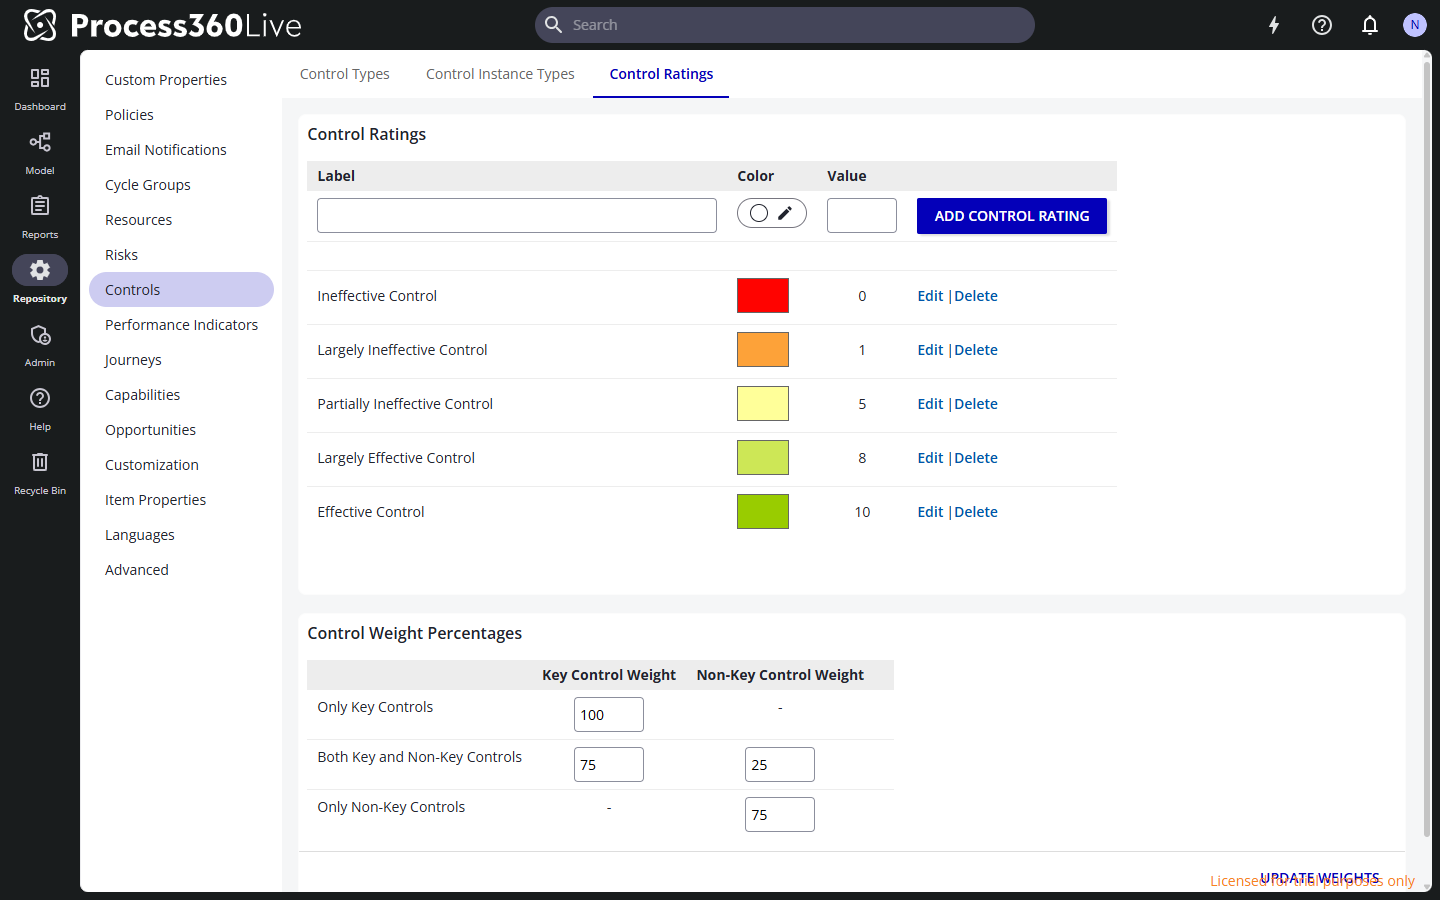
Task: Select the Repository gear icon
Action: point(40,270)
